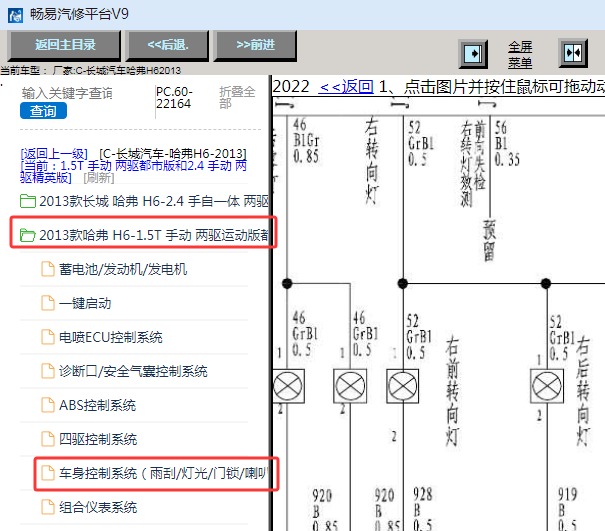
Task: Click the document icon beside 四驱控制系统
Action: 48,439
